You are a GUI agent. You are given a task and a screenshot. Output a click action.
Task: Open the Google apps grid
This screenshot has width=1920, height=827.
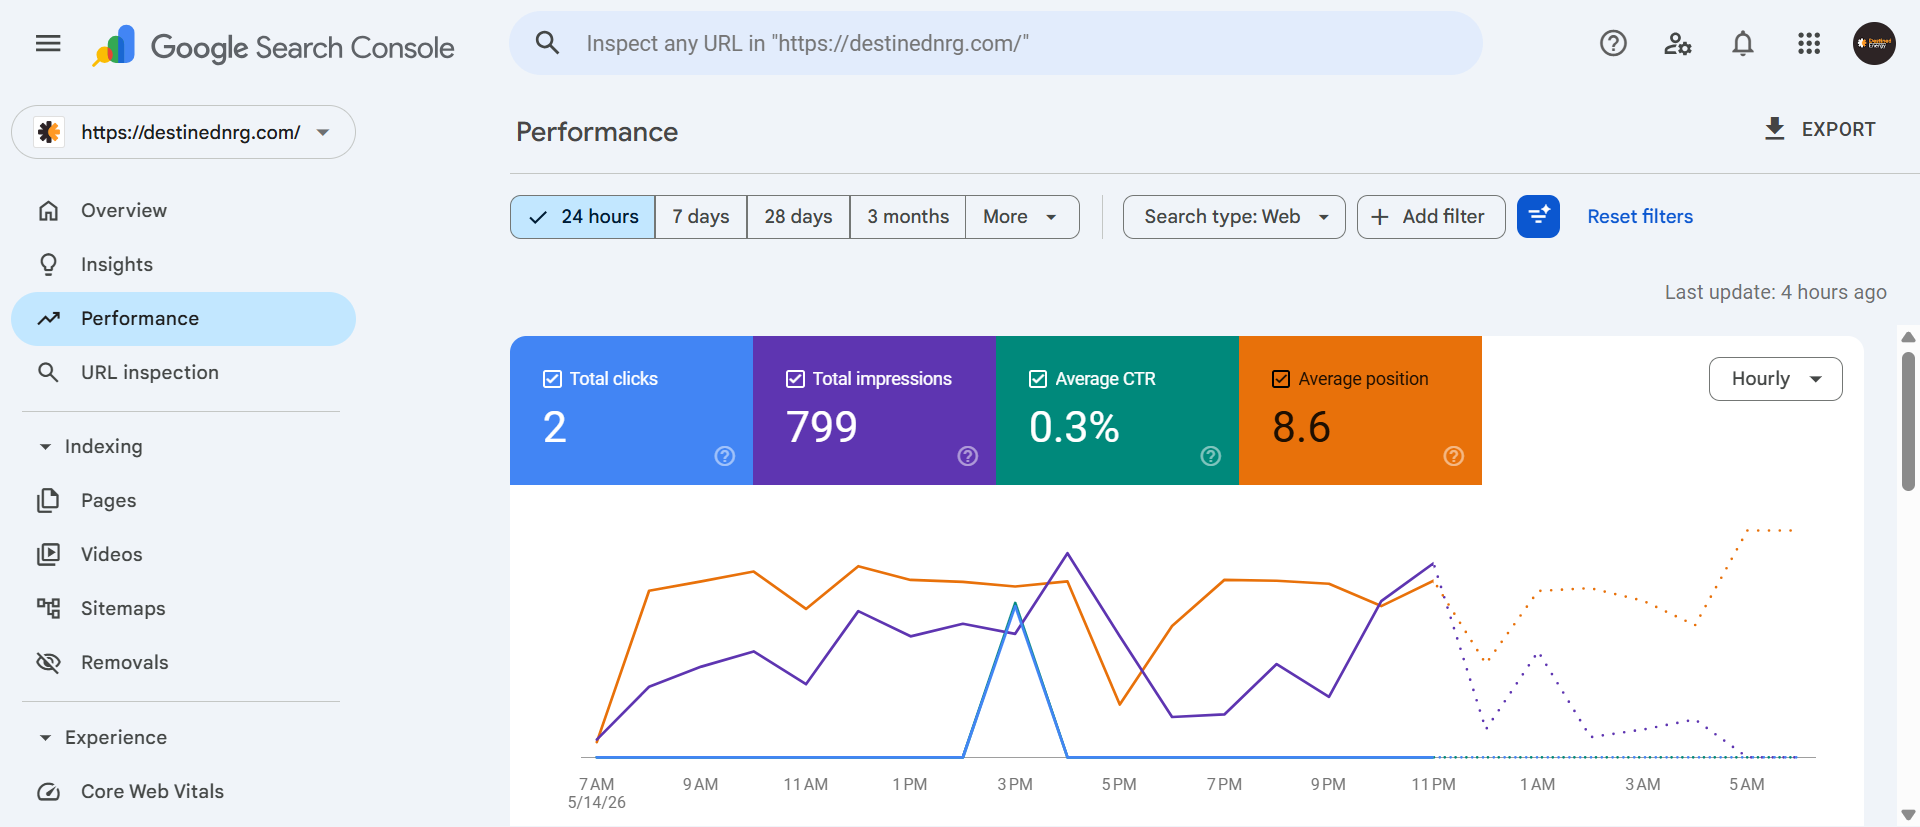pos(1809,43)
